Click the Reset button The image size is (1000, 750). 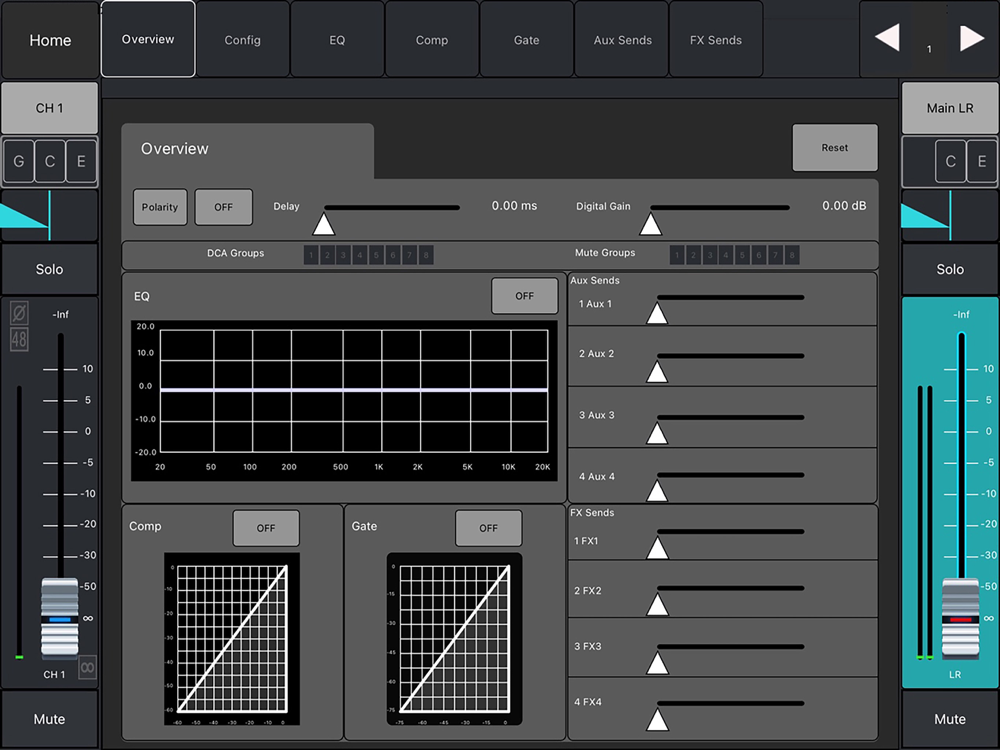pos(835,147)
